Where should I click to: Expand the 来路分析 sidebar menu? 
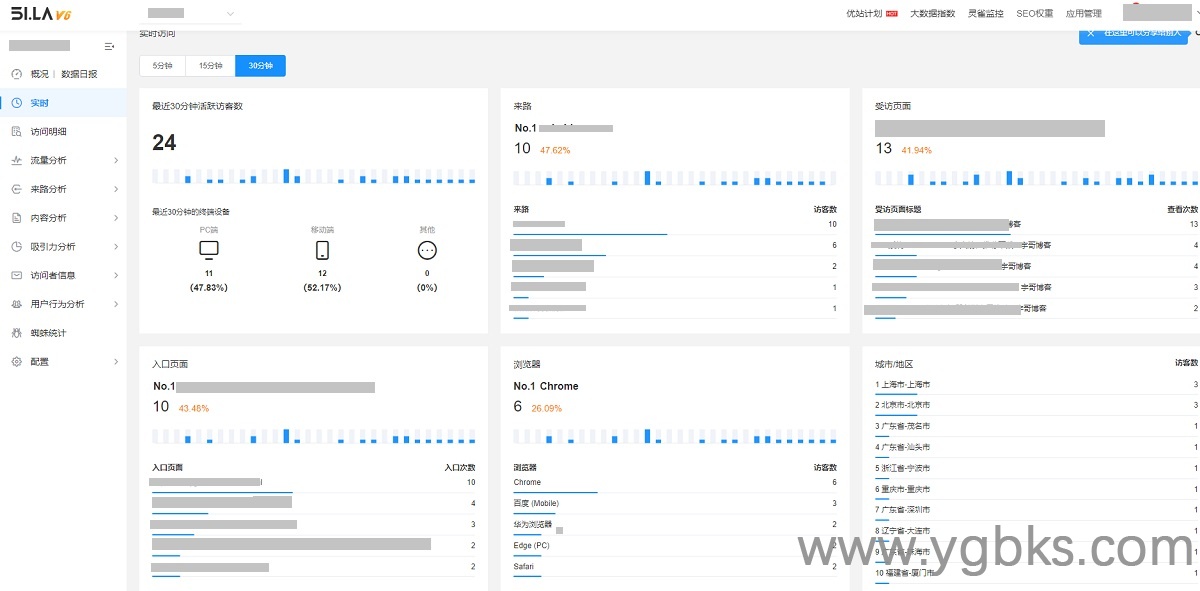(x=64, y=189)
